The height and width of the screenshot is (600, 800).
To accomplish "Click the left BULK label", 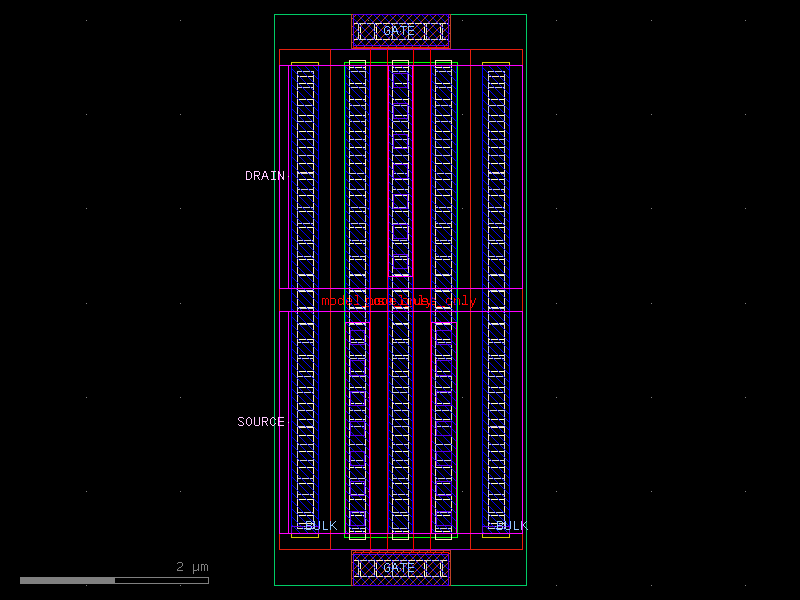I will click(321, 525).
